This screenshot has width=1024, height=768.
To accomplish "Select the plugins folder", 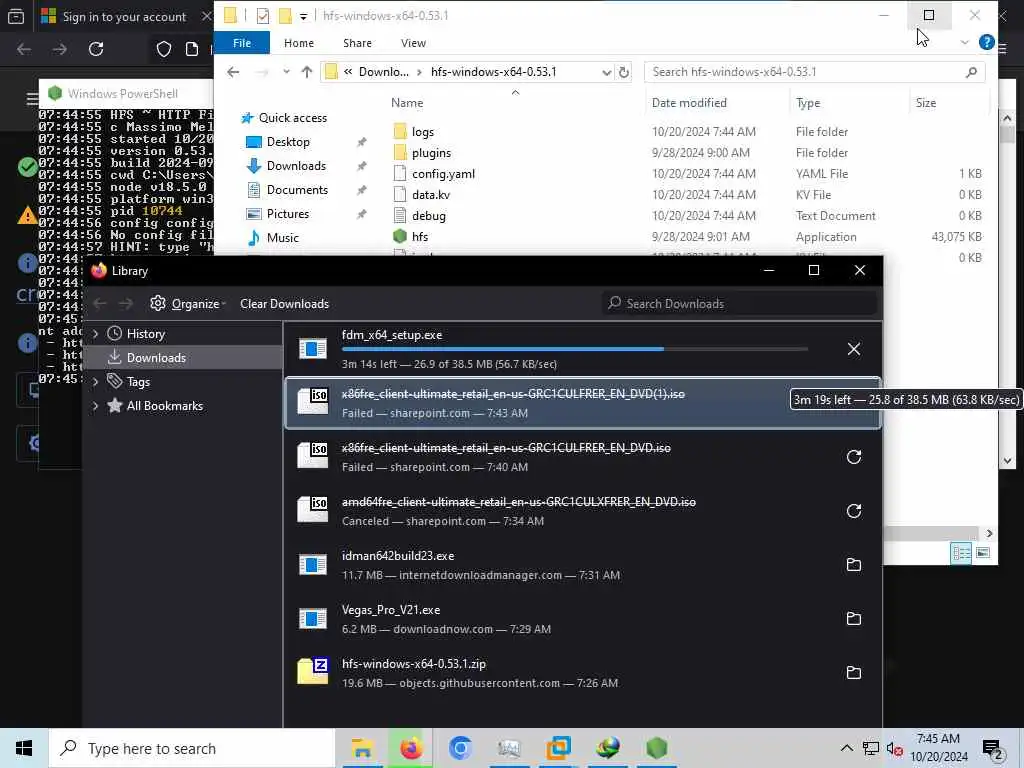I will click(x=431, y=153).
